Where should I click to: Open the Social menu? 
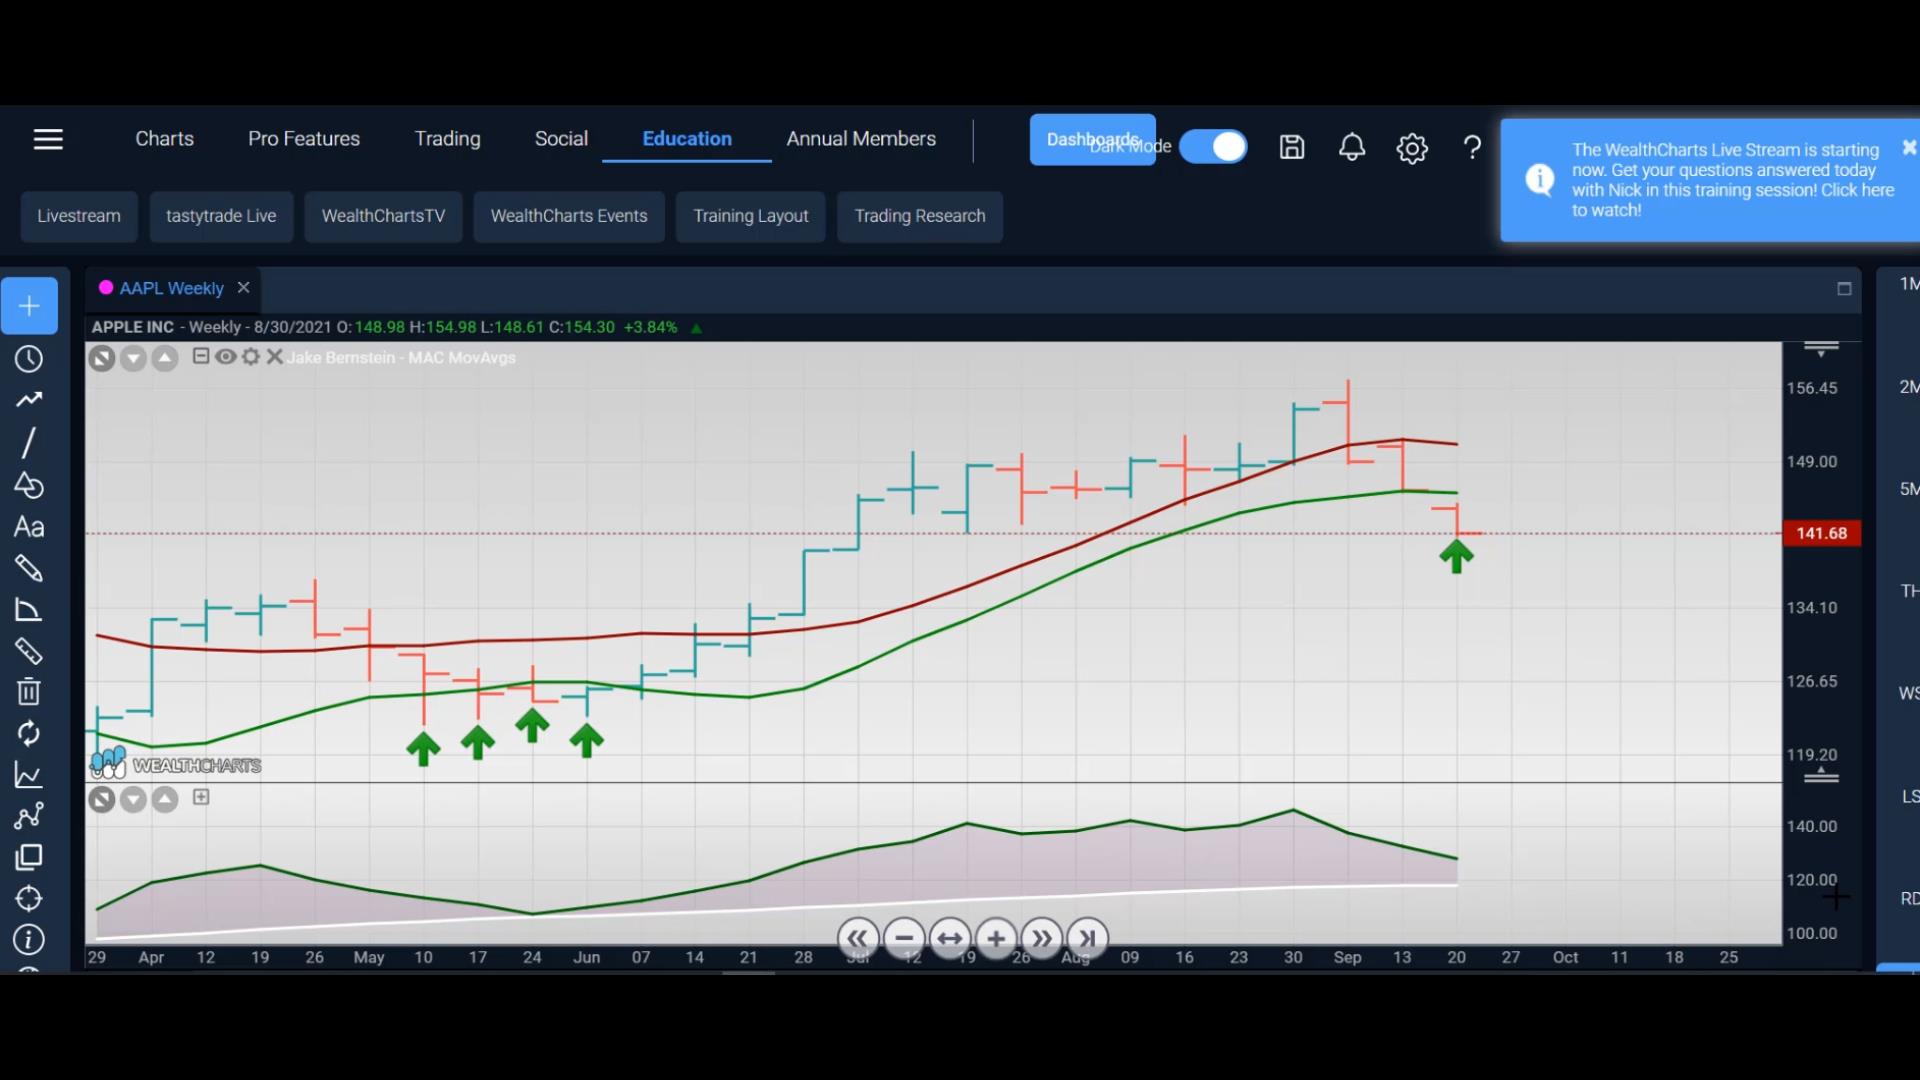pos(561,139)
